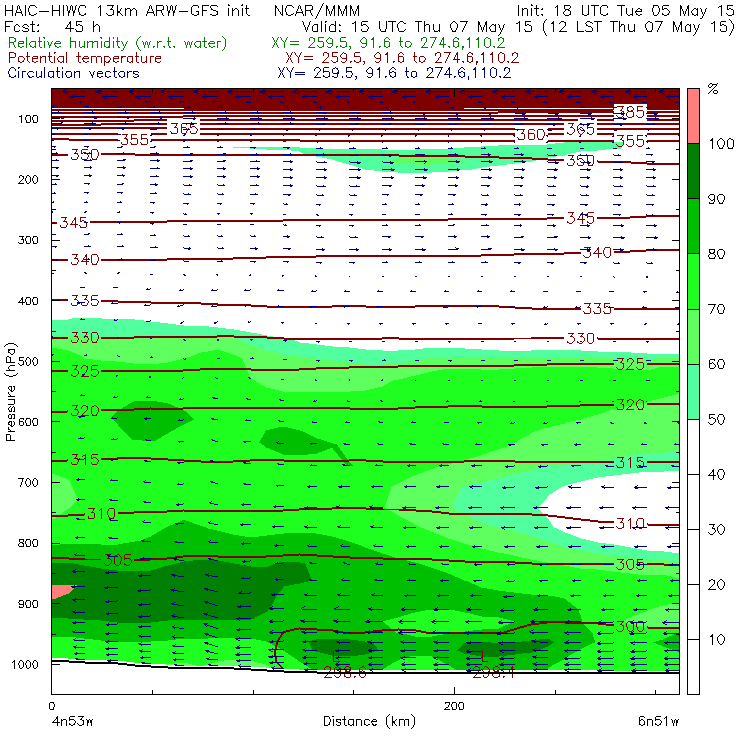Click the 'Pressure (hPa)' axis label
This screenshot has width=740, height=740.
click(10, 392)
